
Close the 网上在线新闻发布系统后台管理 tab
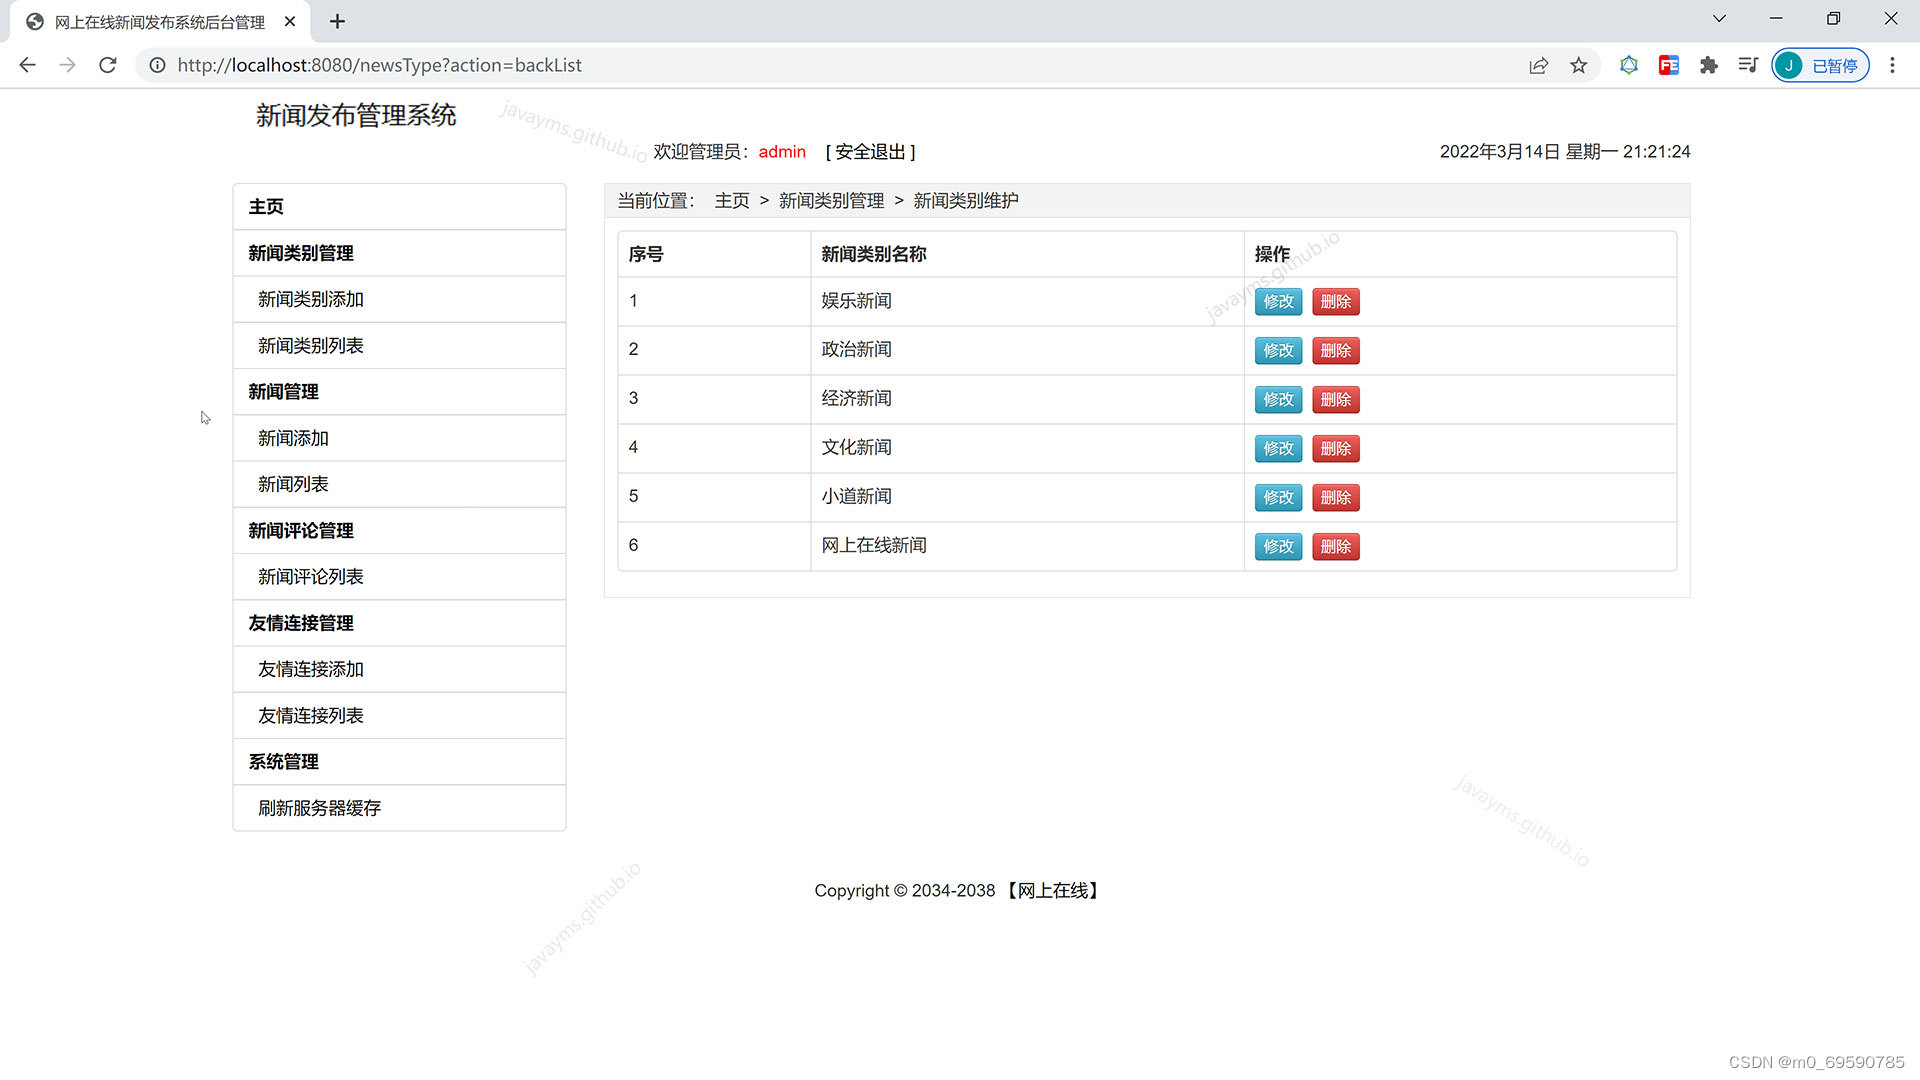click(x=290, y=21)
